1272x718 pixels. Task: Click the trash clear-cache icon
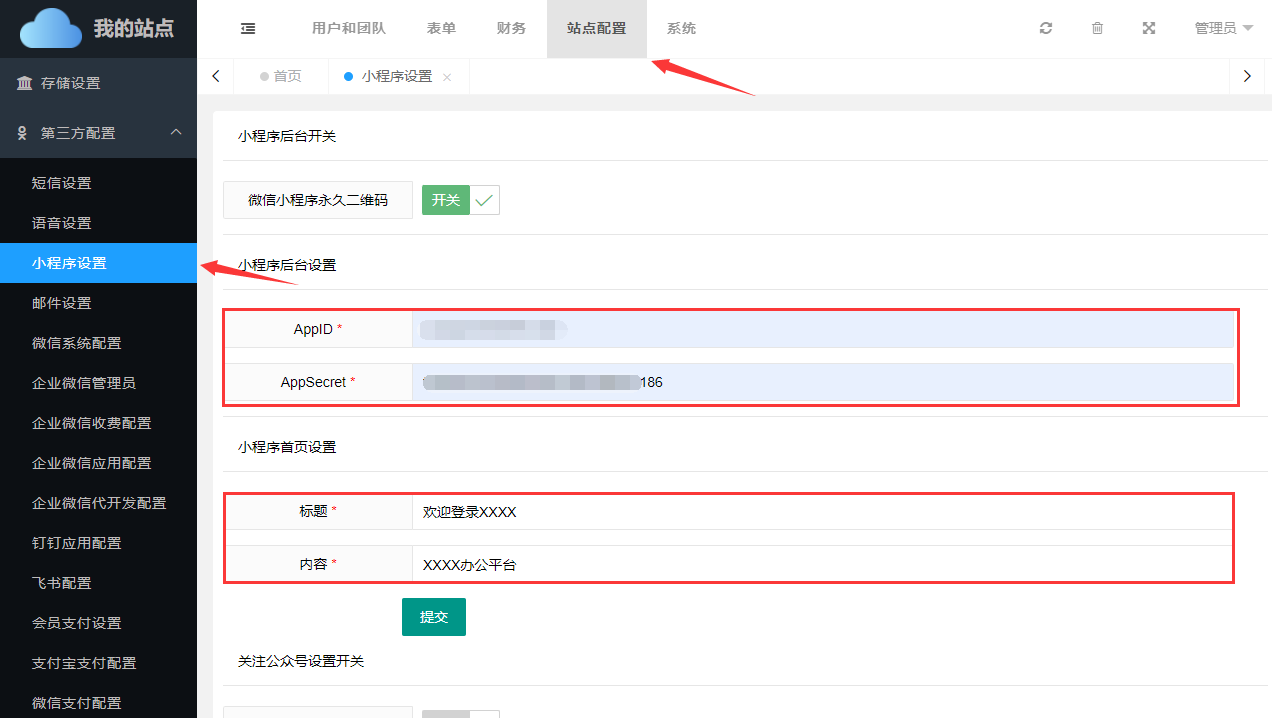point(1097,29)
